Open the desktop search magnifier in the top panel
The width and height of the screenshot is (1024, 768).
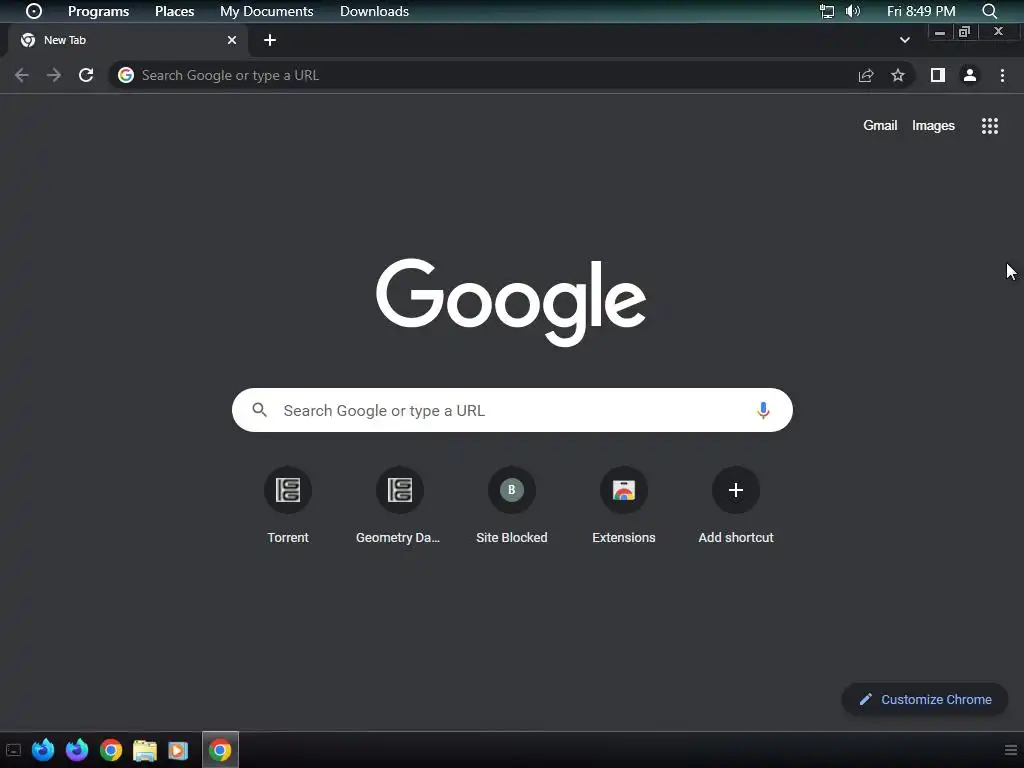990,11
